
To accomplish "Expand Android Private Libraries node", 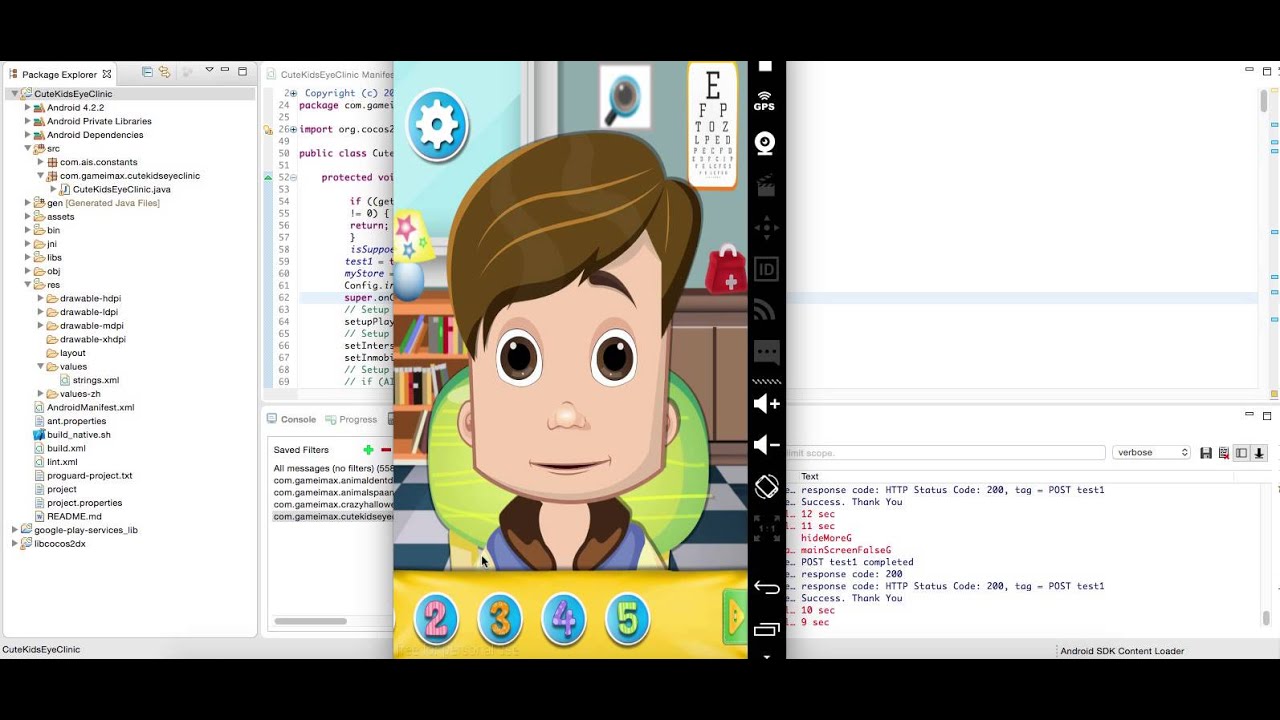I will click(27, 121).
